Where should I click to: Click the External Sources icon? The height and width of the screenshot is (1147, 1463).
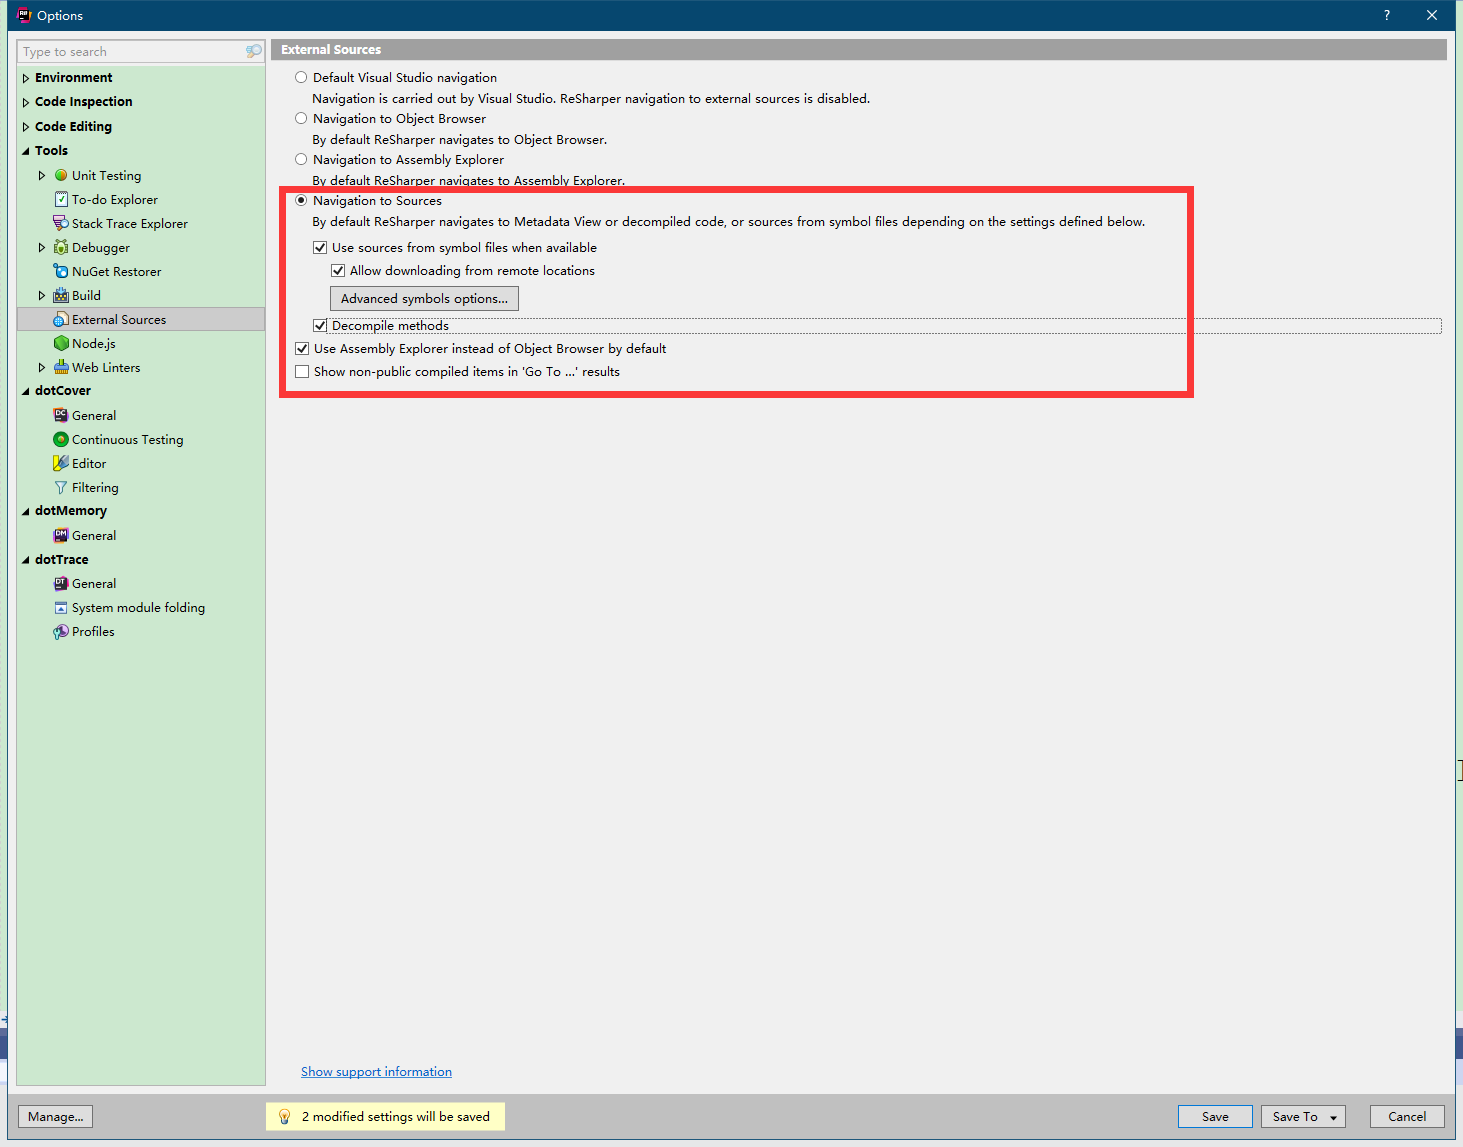61,319
